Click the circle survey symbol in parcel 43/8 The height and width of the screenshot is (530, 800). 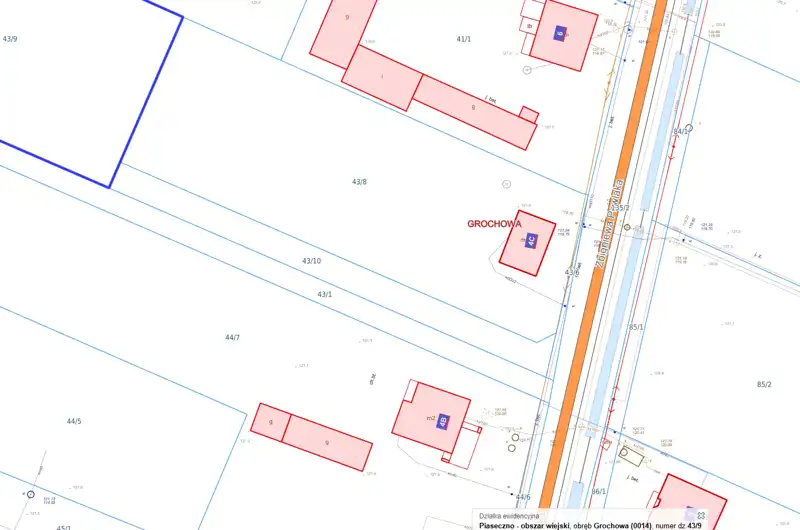tap(507, 183)
